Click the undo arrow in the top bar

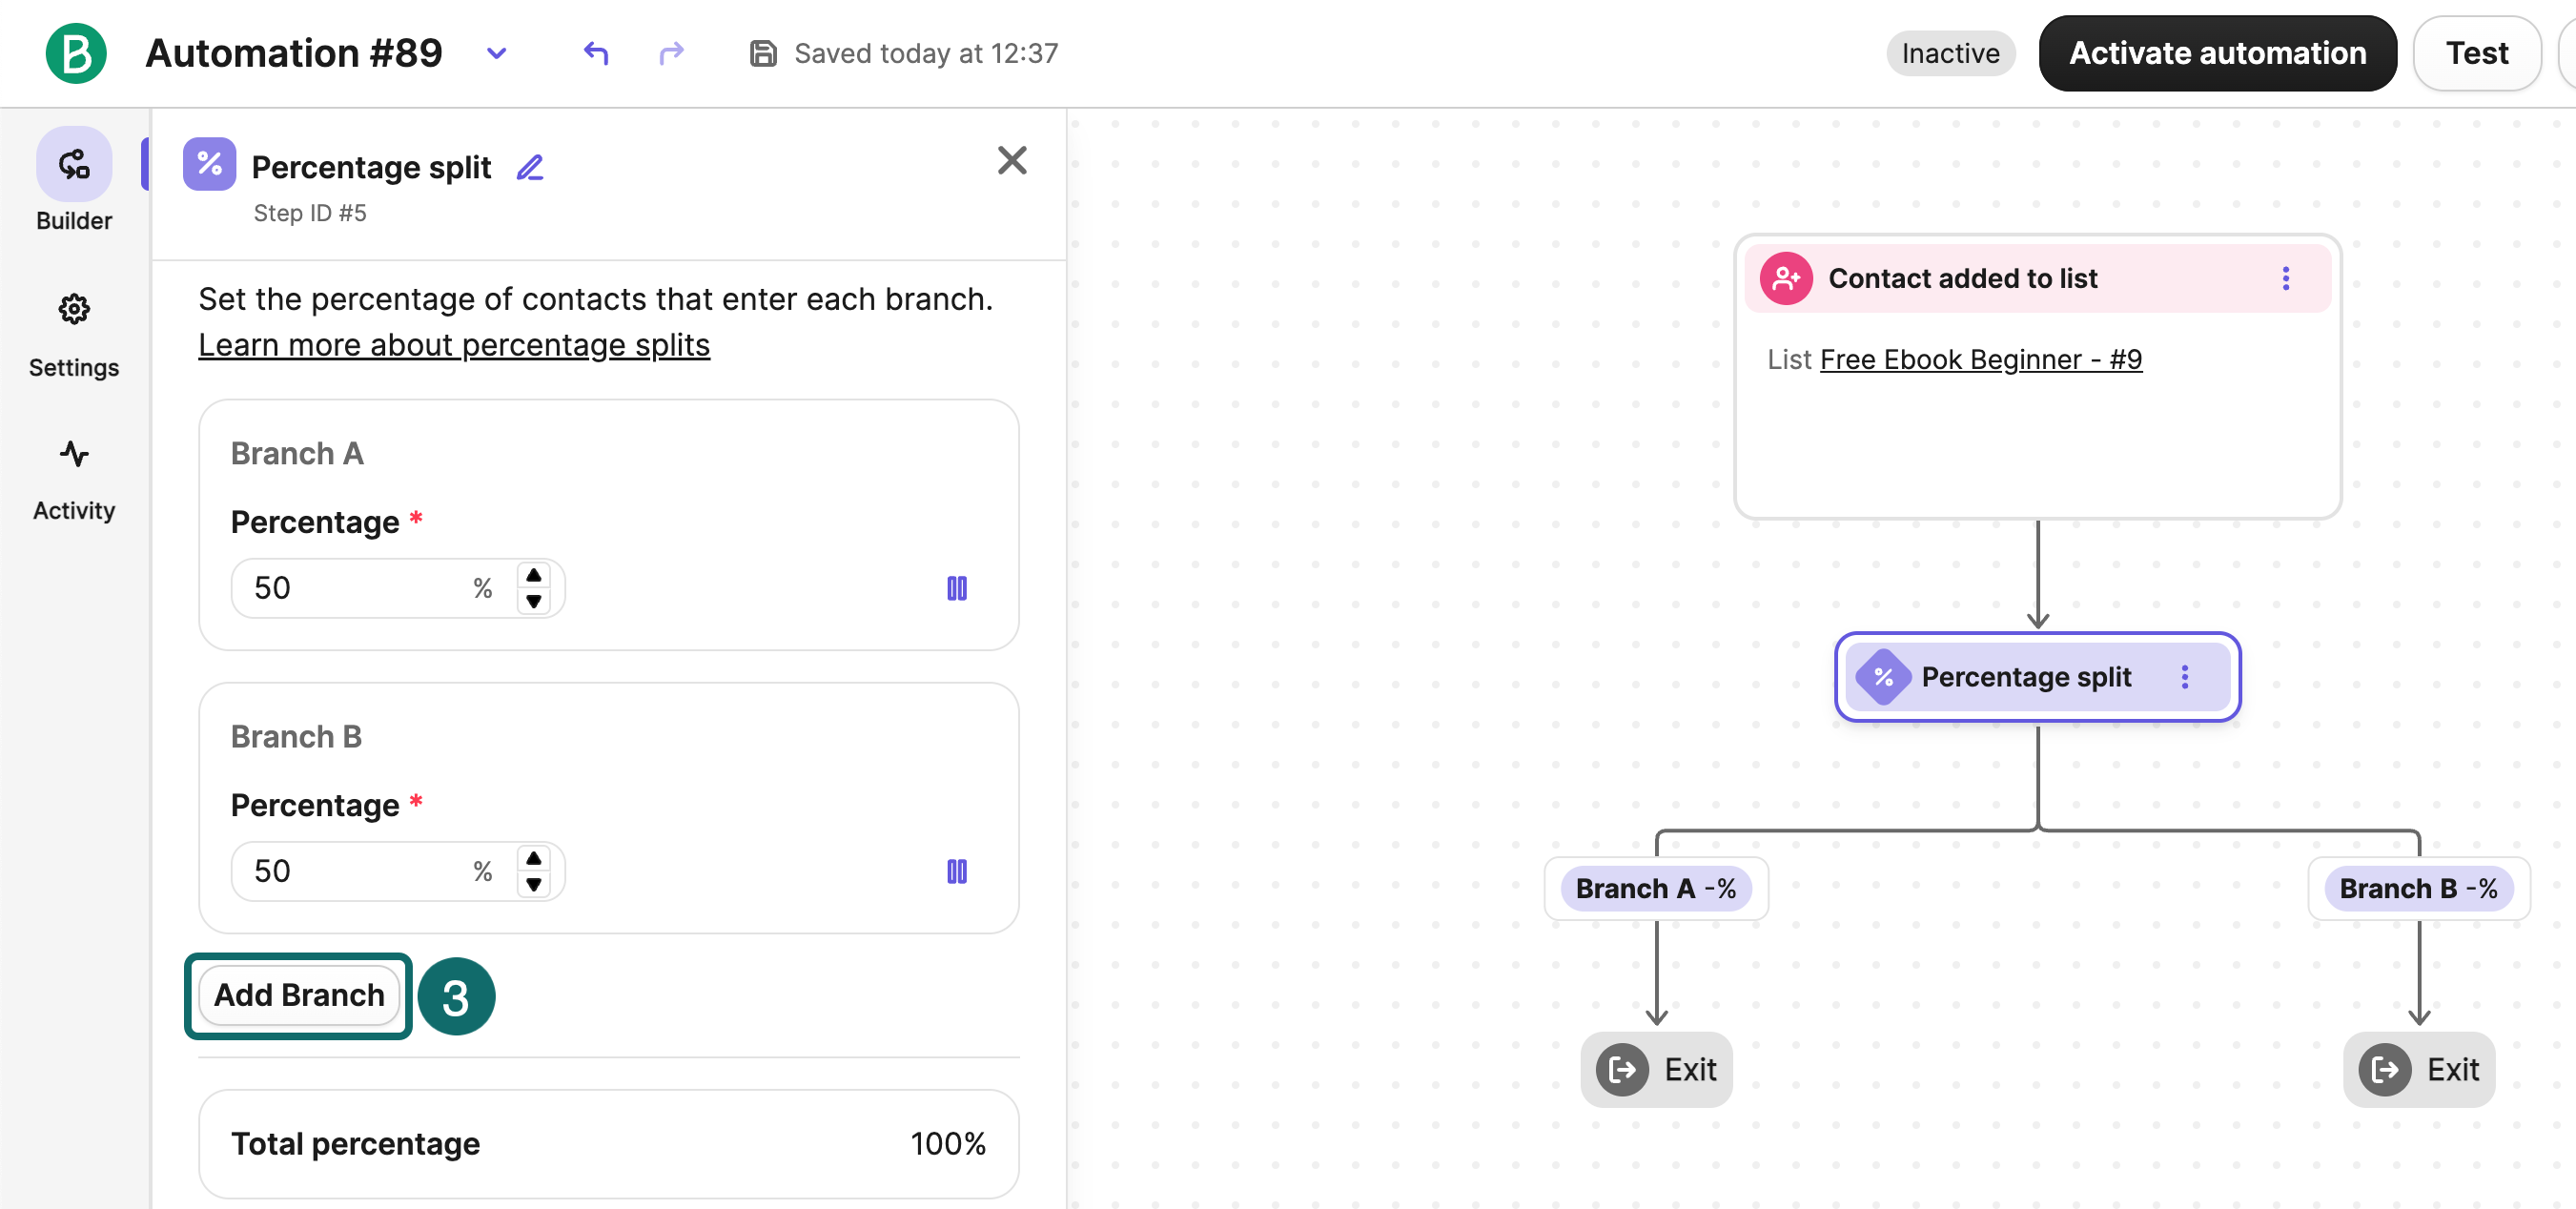[596, 53]
